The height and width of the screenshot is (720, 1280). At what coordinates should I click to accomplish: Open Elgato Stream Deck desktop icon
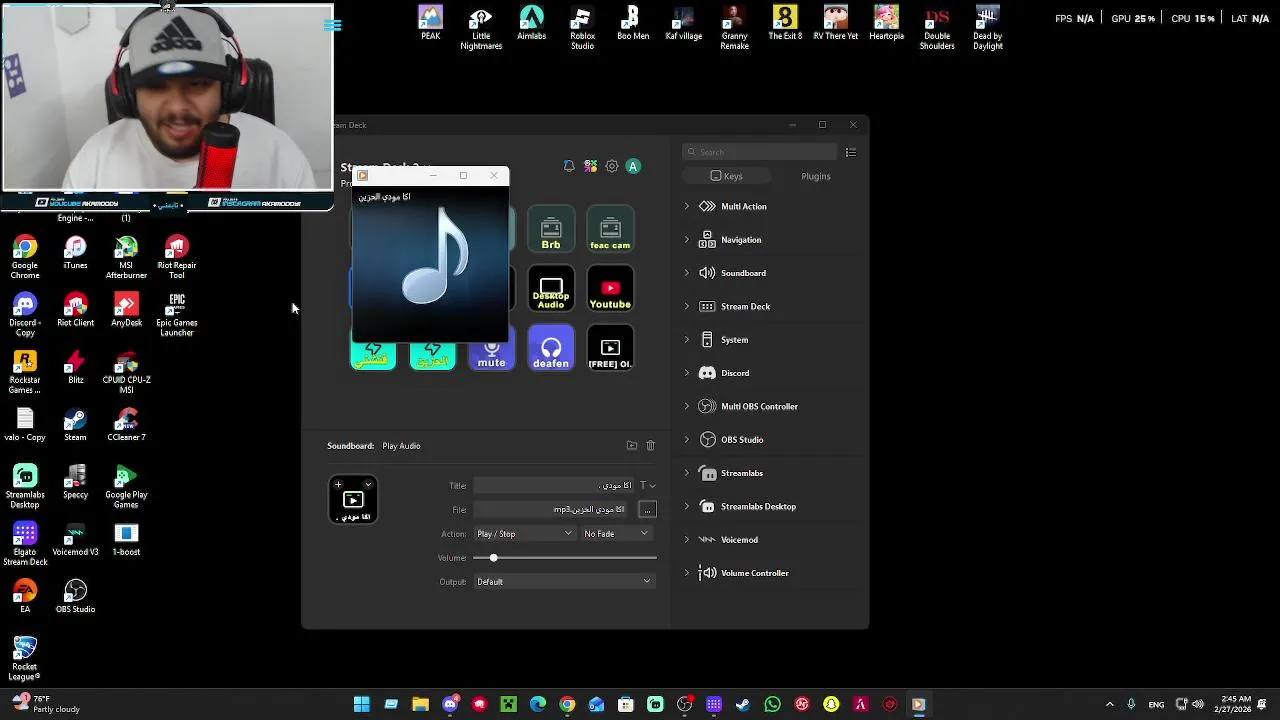tap(25, 545)
